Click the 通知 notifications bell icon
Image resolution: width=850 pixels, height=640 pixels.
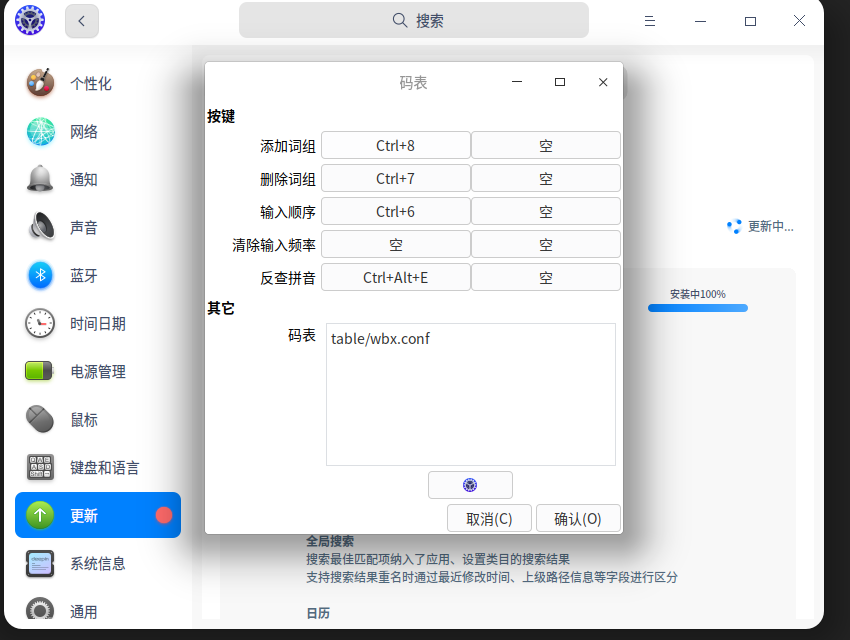[39, 179]
